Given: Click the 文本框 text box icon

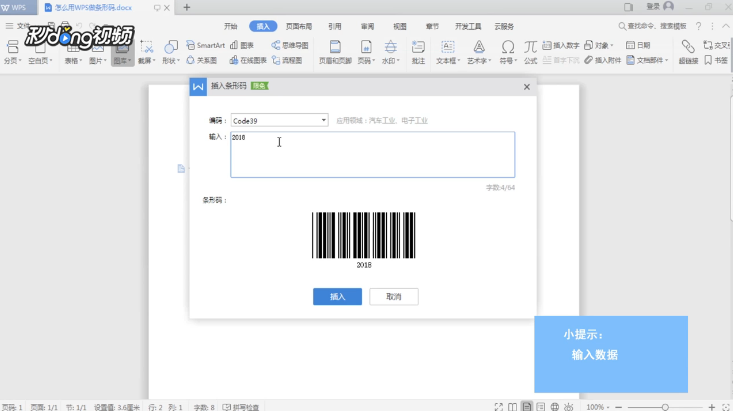Looking at the screenshot, I should pos(447,47).
